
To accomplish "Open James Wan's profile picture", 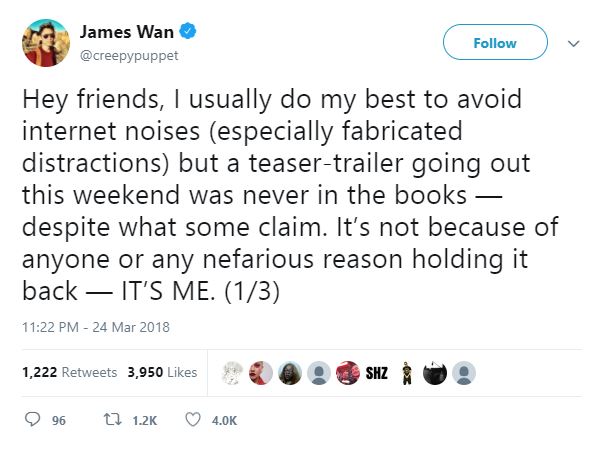I will point(46,43).
